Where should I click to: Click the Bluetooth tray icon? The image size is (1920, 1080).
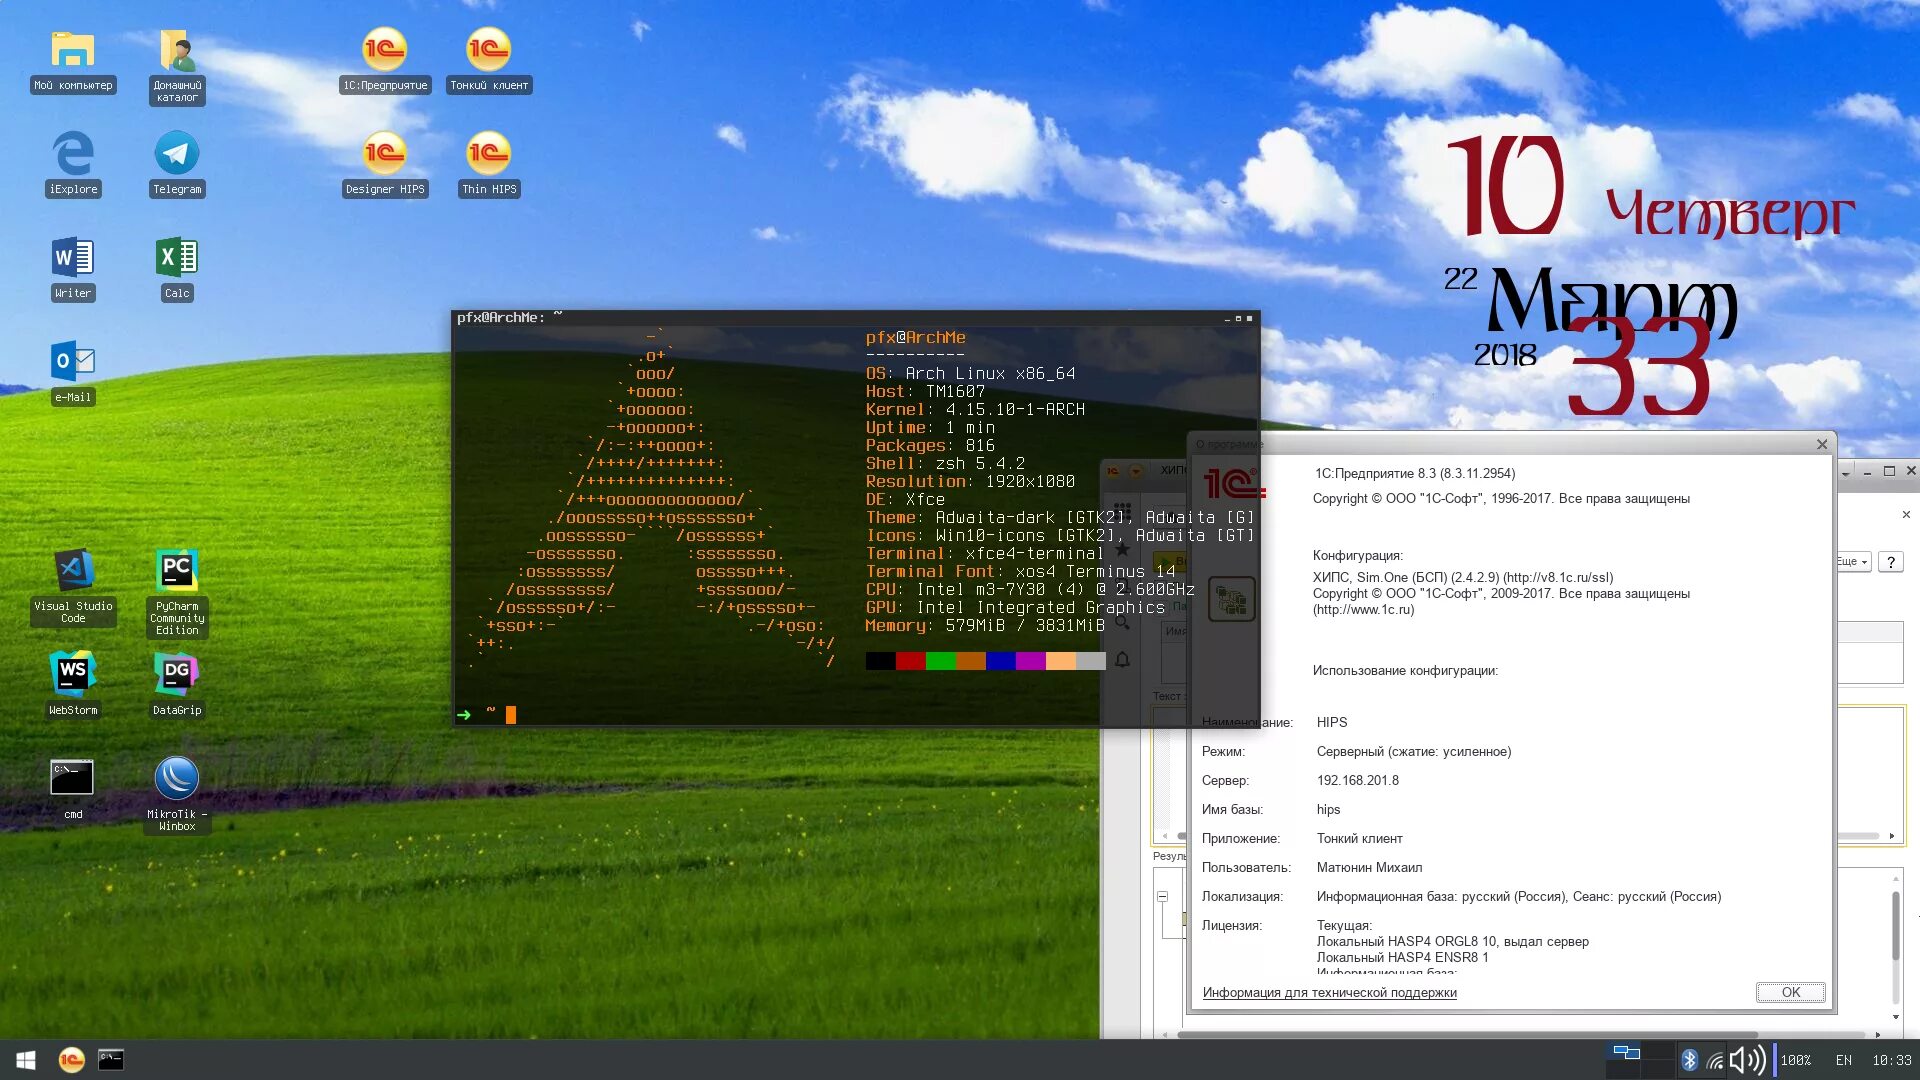pos(1689,1060)
